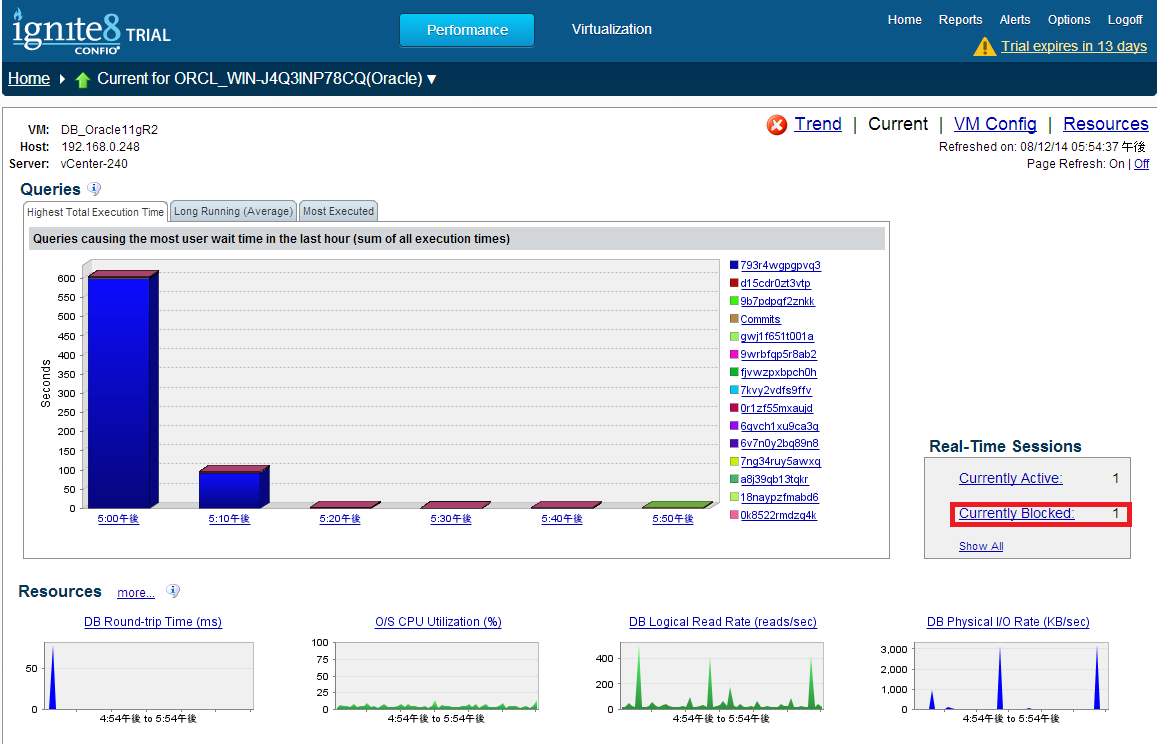The image size is (1157, 744).
Task: Open the Resources info help icon
Action: (x=173, y=591)
